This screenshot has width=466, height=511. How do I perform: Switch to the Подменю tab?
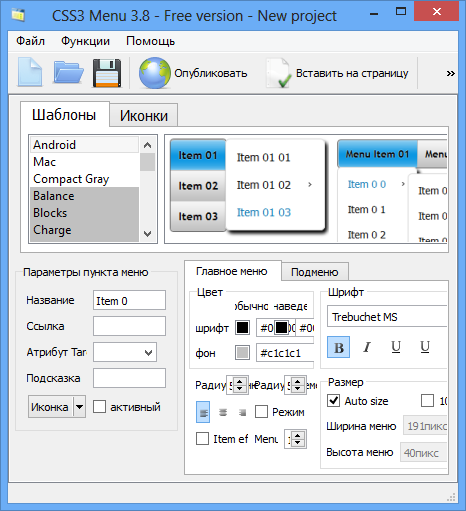(x=315, y=272)
